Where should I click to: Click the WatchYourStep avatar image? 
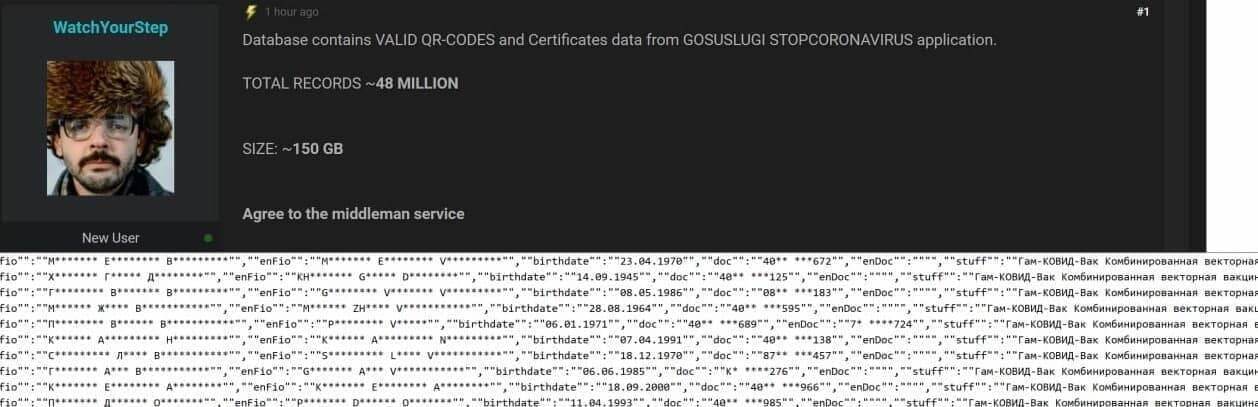coord(110,128)
